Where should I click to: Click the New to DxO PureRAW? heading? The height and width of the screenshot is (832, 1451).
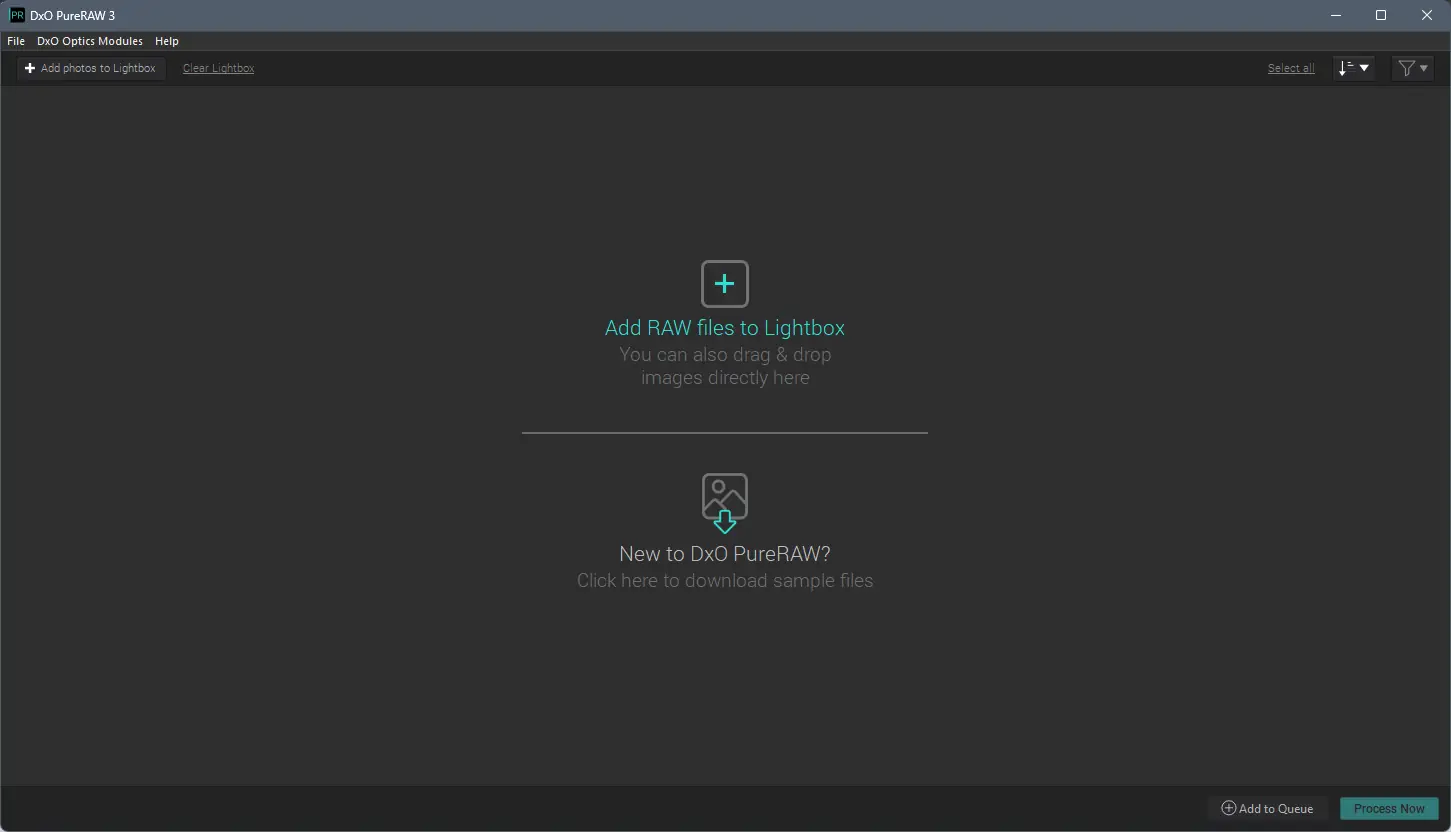pos(725,554)
